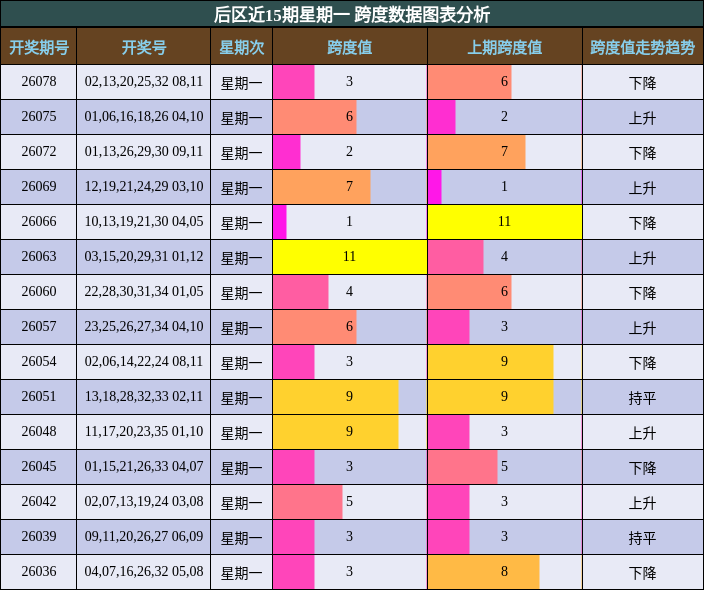Click span value 2 in row 26072
The image size is (704, 590).
(349, 151)
